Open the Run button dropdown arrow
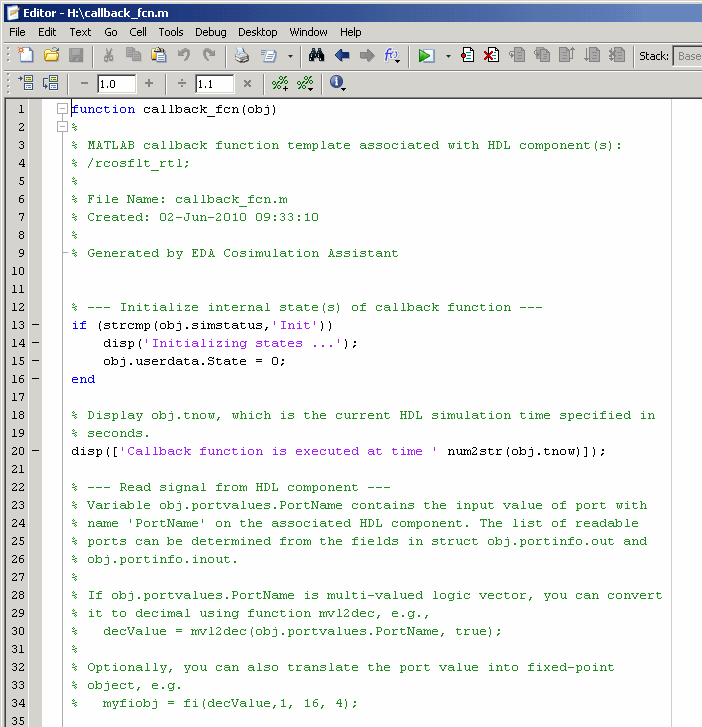The image size is (702, 727). [448, 57]
